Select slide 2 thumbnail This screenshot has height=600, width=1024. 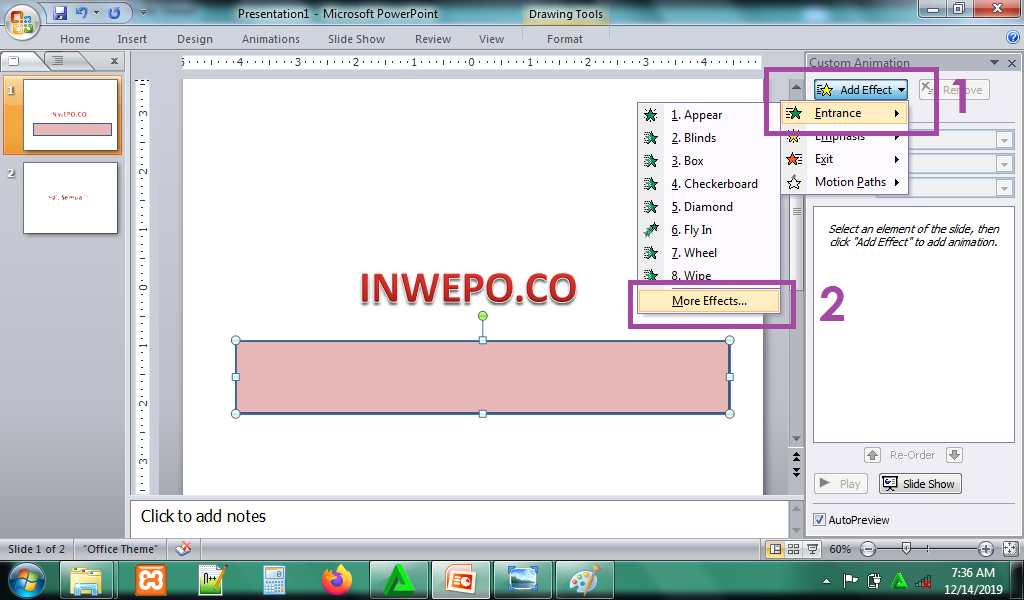click(71, 198)
